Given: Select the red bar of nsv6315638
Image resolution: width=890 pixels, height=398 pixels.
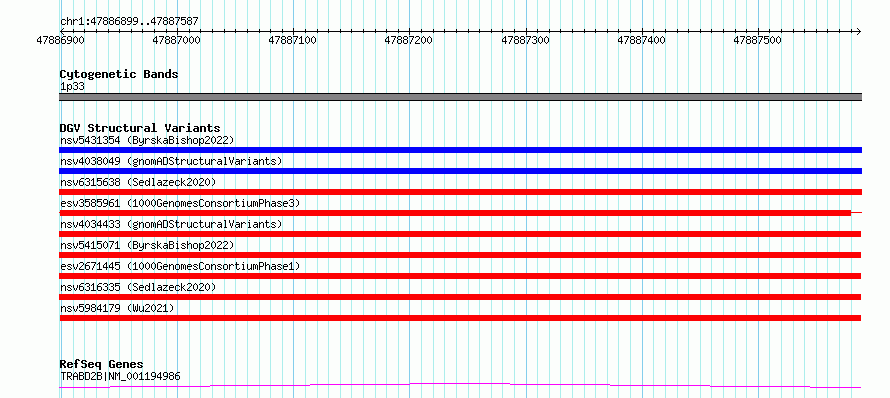Looking at the screenshot, I should tap(460, 192).
